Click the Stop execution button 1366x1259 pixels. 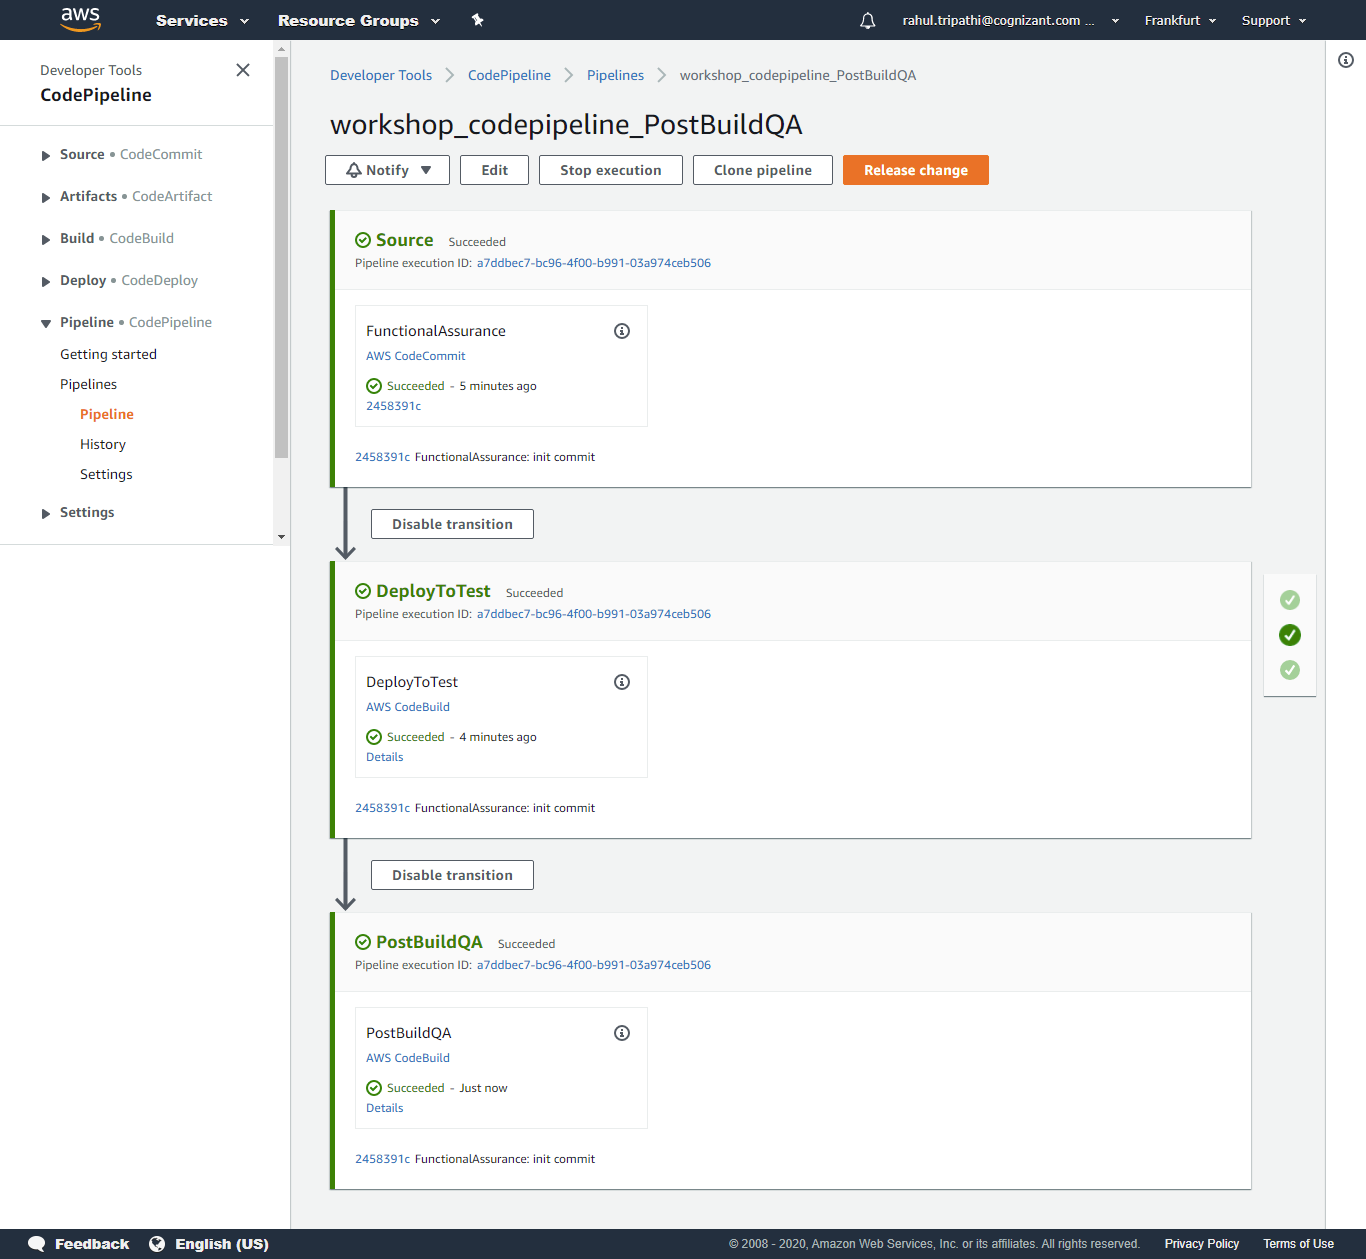point(610,170)
